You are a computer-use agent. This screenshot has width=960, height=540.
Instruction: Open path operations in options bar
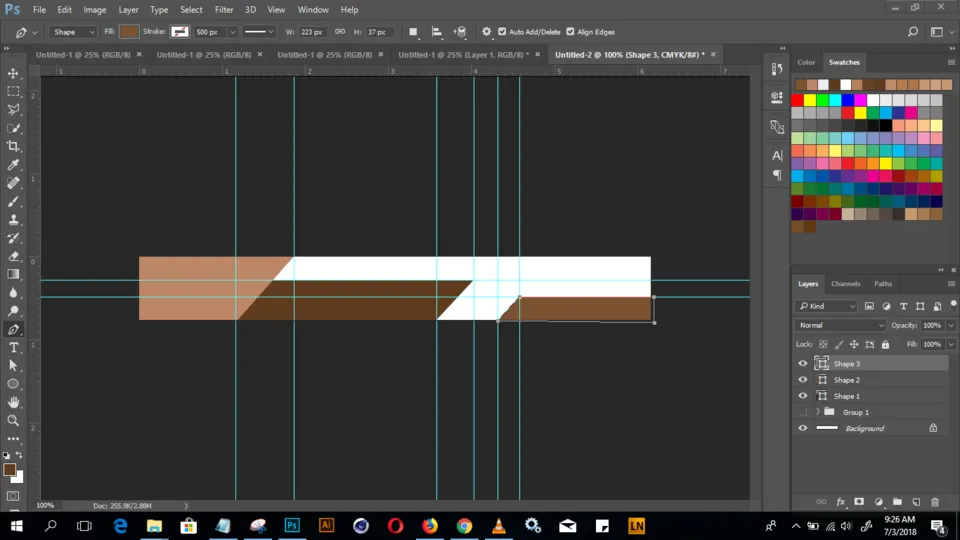(413, 32)
